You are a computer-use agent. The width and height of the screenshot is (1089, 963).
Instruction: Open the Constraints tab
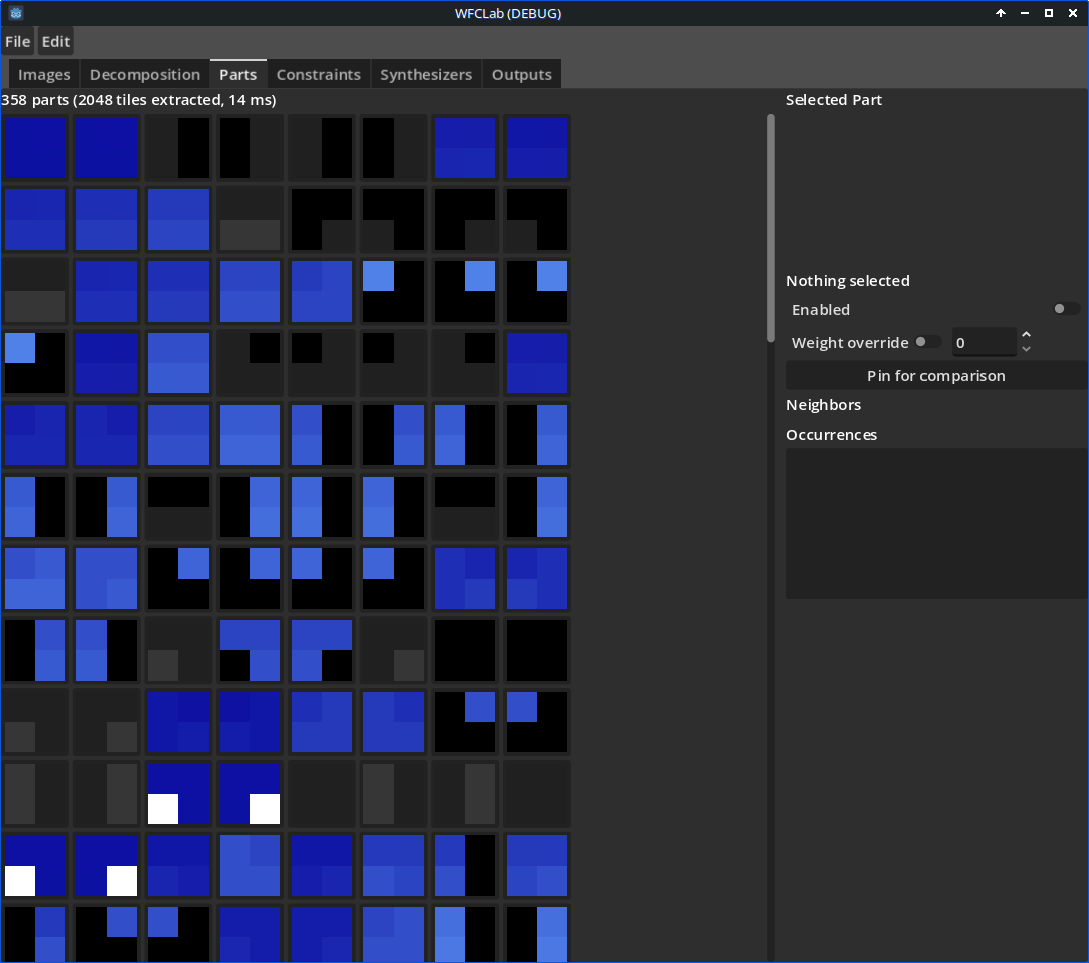pyautogui.click(x=319, y=74)
